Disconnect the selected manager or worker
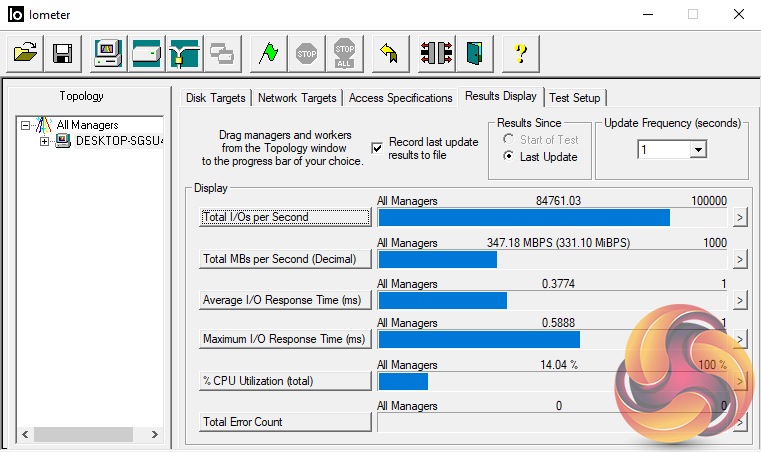The image size is (761, 452). point(436,53)
